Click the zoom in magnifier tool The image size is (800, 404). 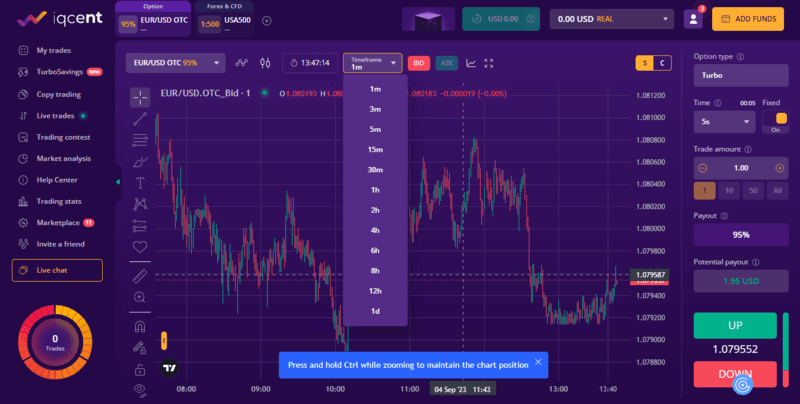click(140, 297)
